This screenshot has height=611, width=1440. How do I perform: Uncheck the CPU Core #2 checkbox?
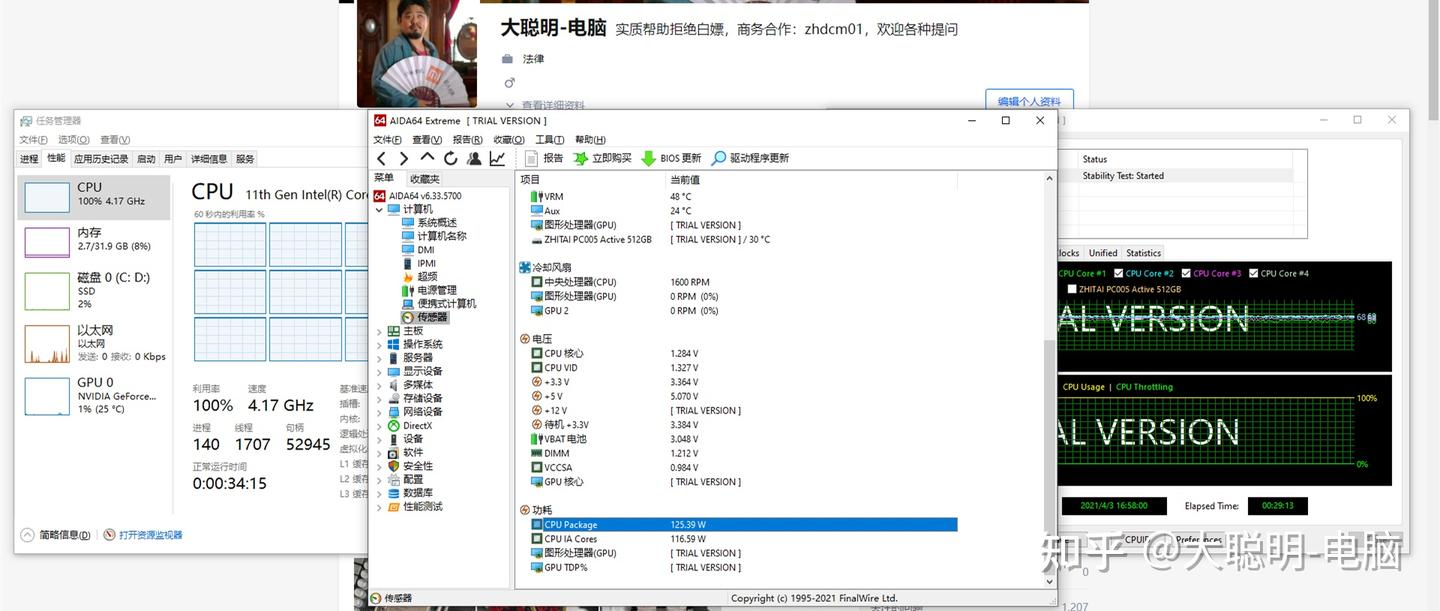[1118, 274]
